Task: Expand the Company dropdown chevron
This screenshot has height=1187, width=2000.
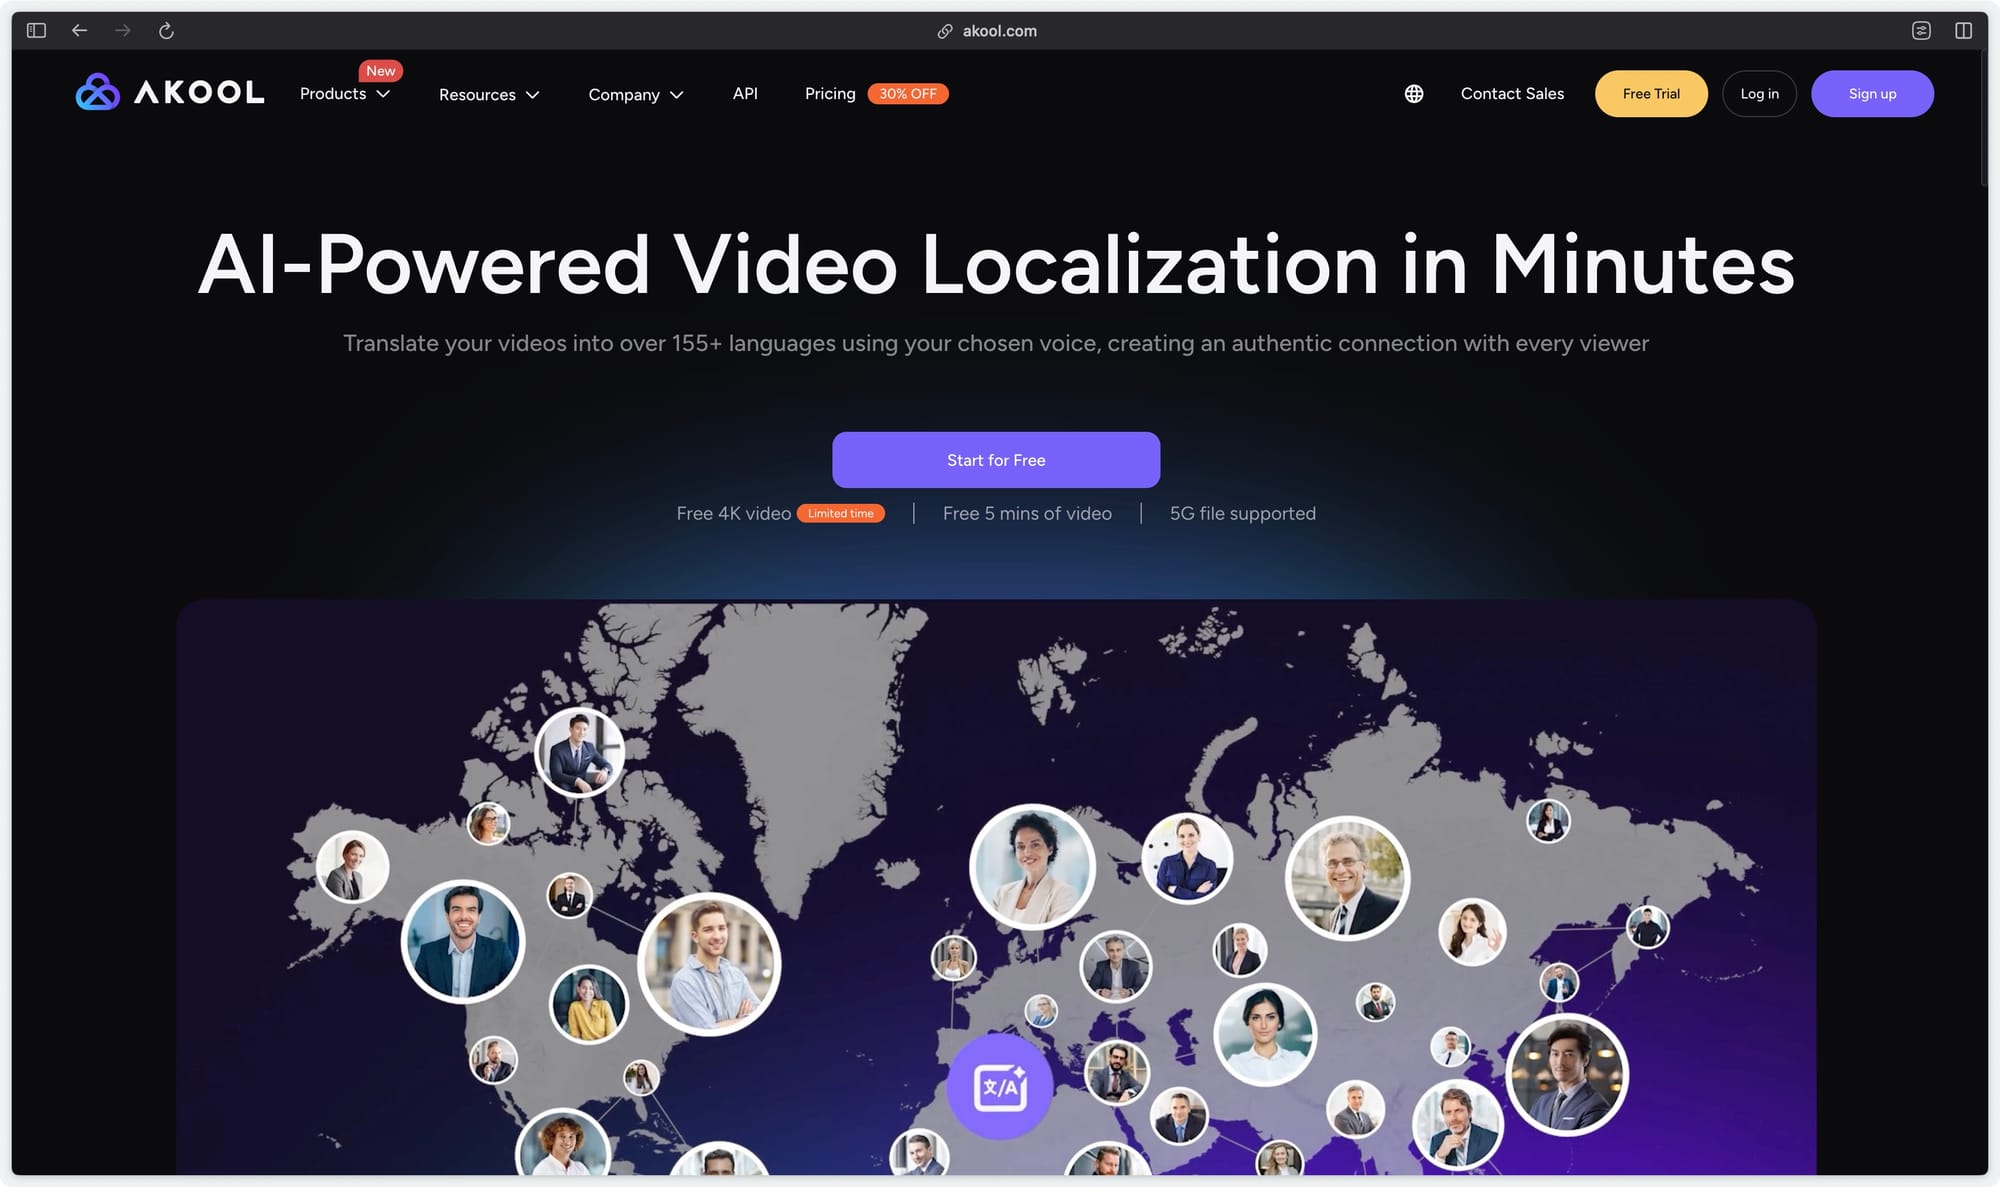Action: pyautogui.click(x=677, y=95)
